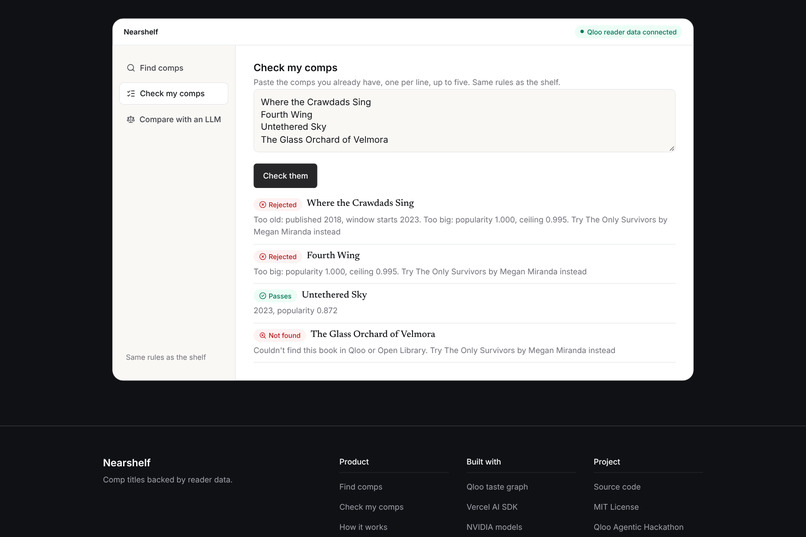806x537 pixels.
Task: Open the Find comps footer link
Action: point(360,487)
